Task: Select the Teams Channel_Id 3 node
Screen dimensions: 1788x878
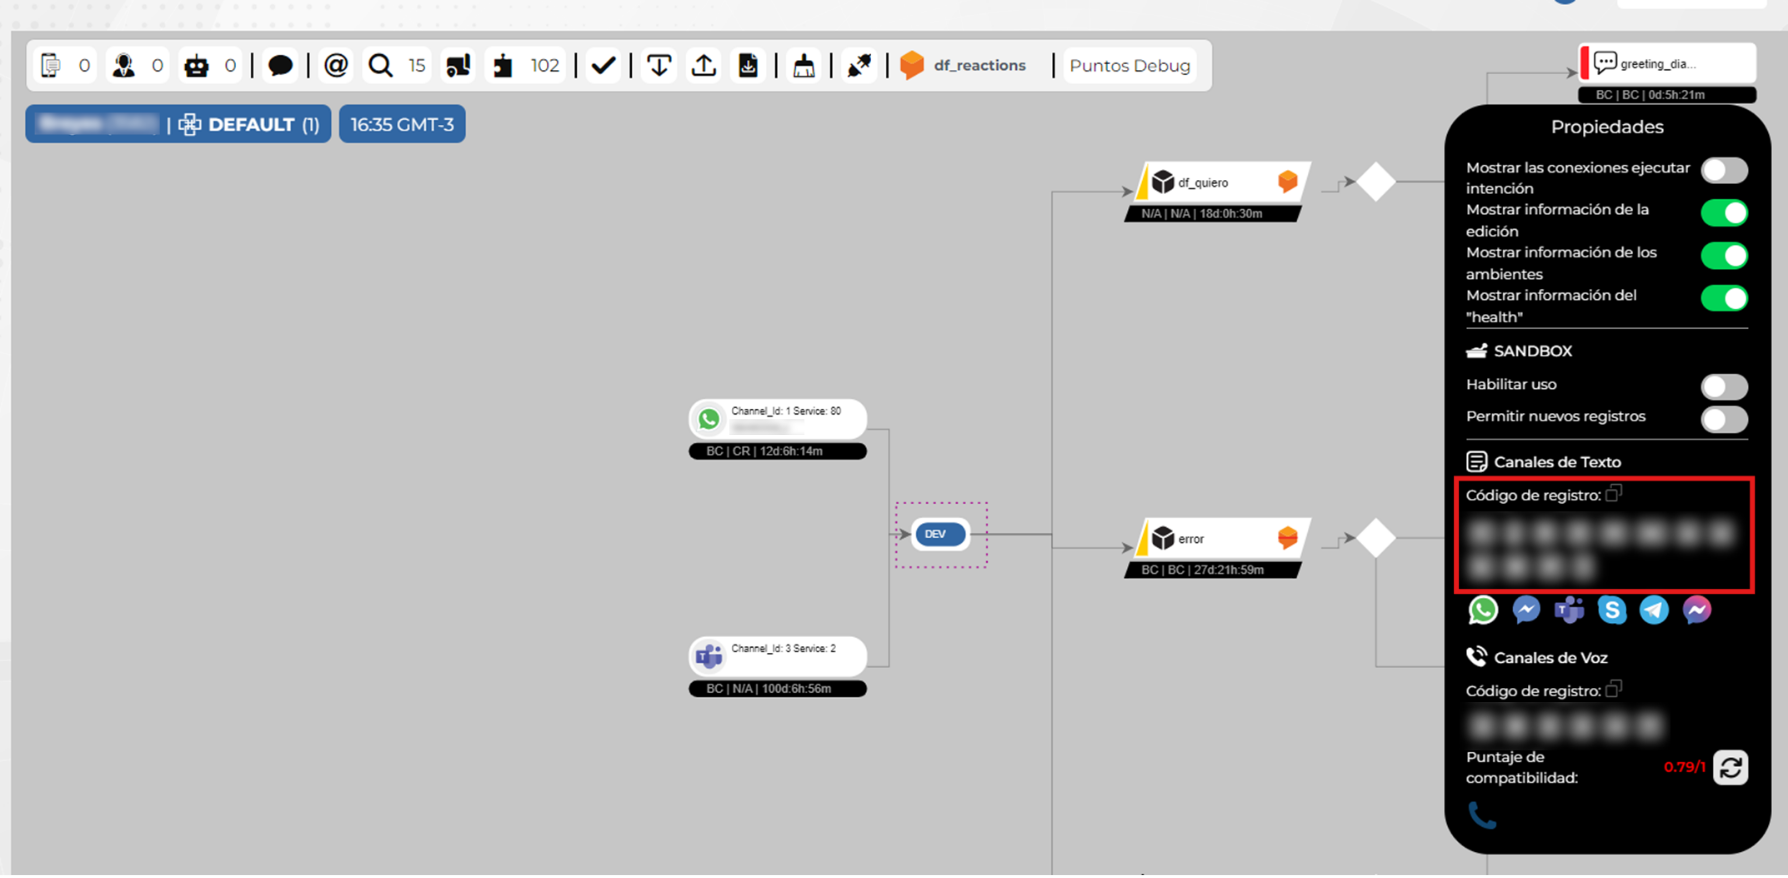Action: [x=778, y=656]
